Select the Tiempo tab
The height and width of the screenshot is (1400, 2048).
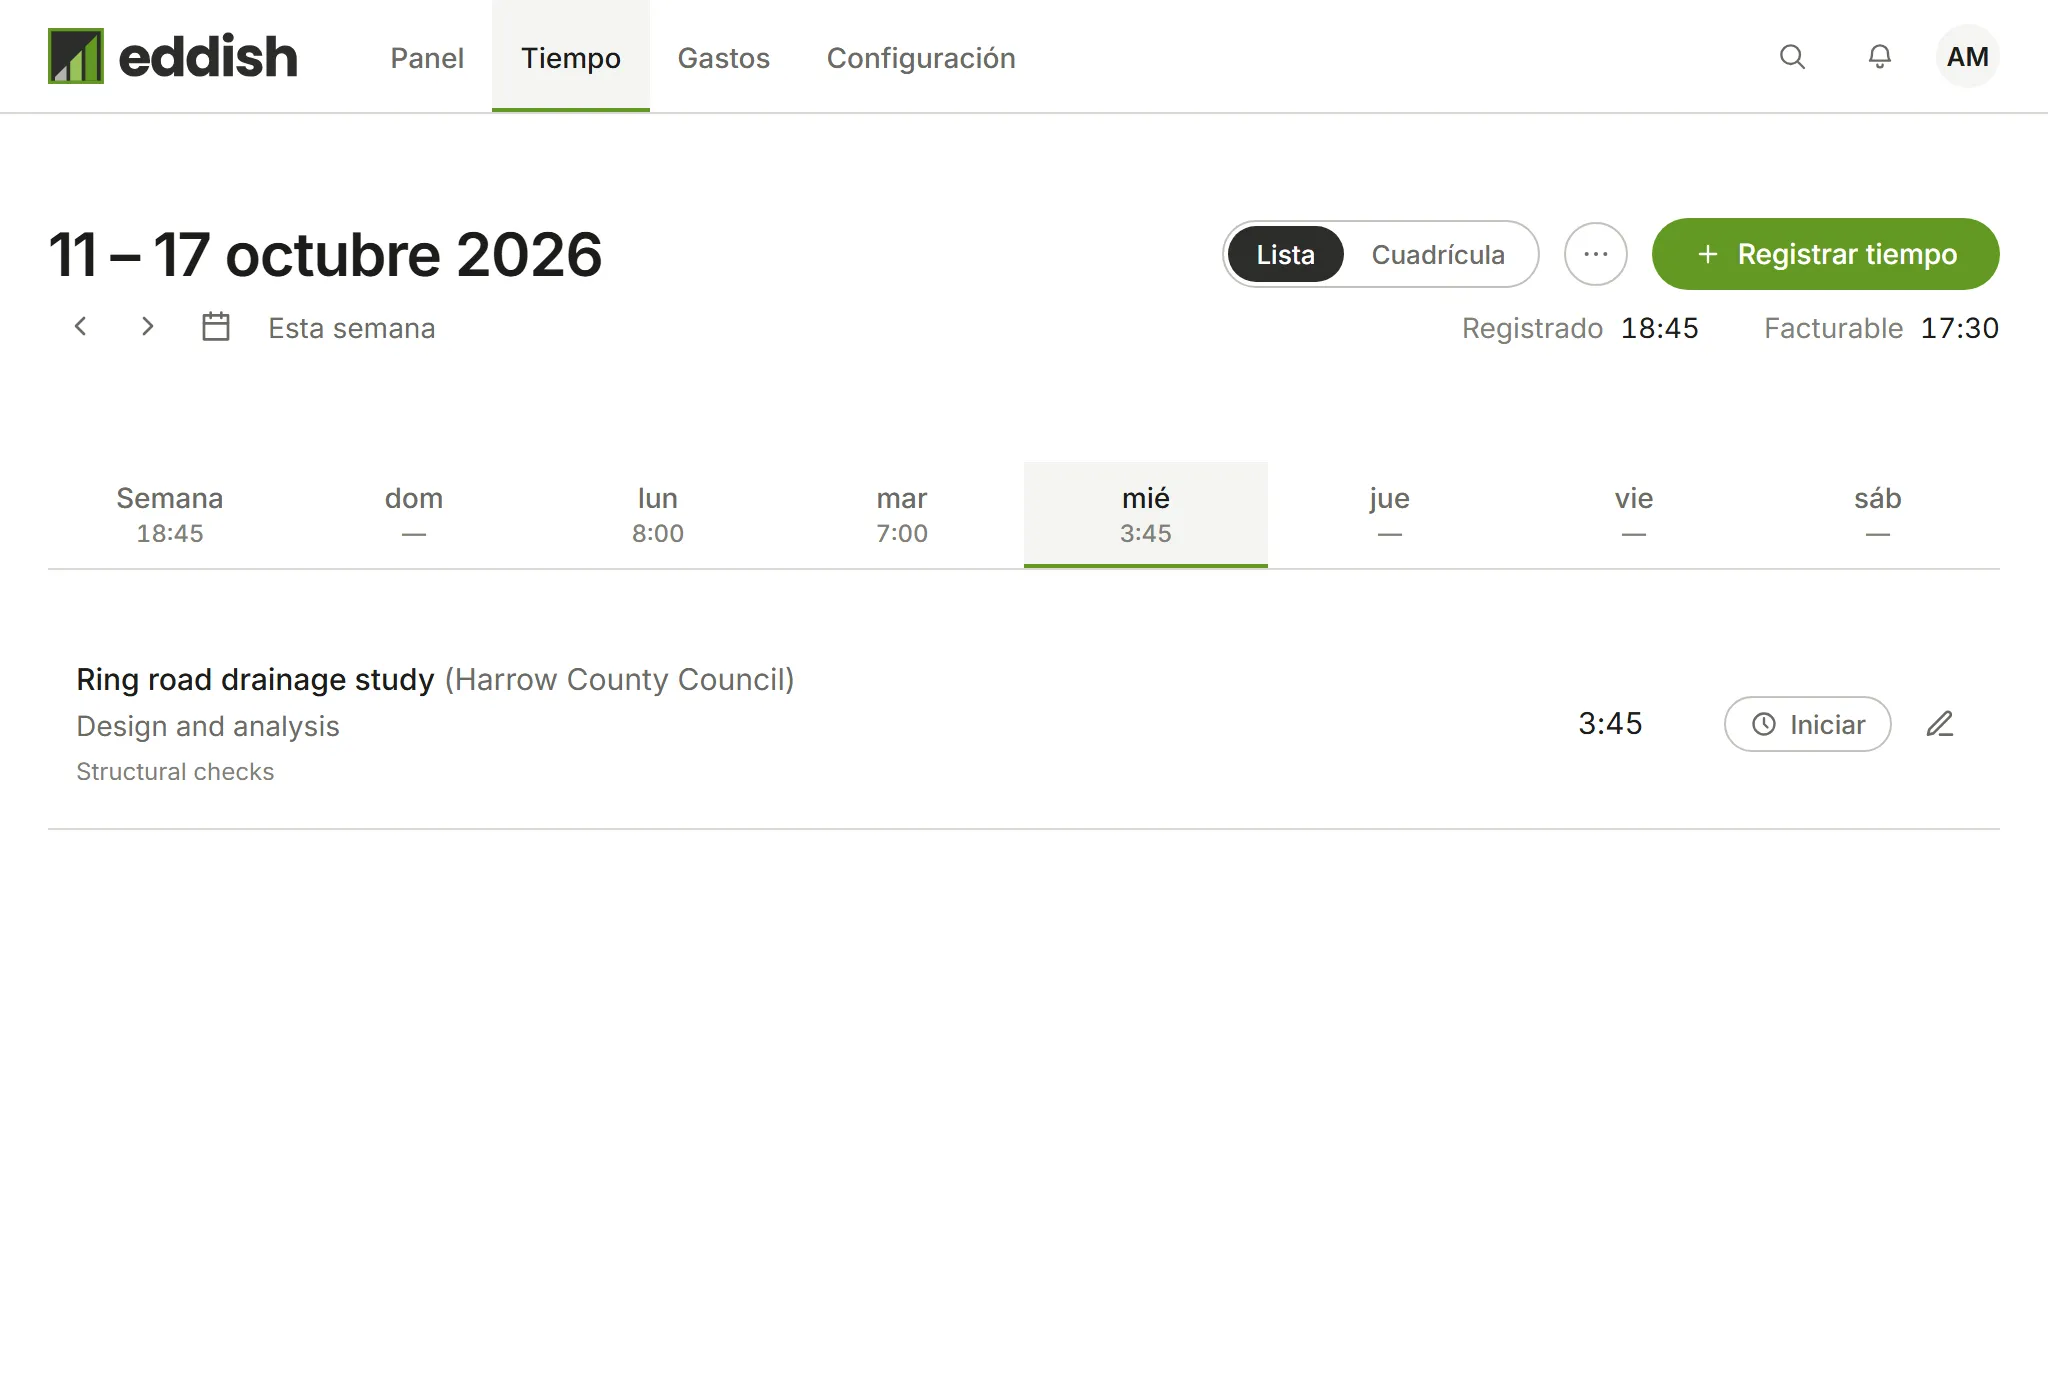pos(571,57)
